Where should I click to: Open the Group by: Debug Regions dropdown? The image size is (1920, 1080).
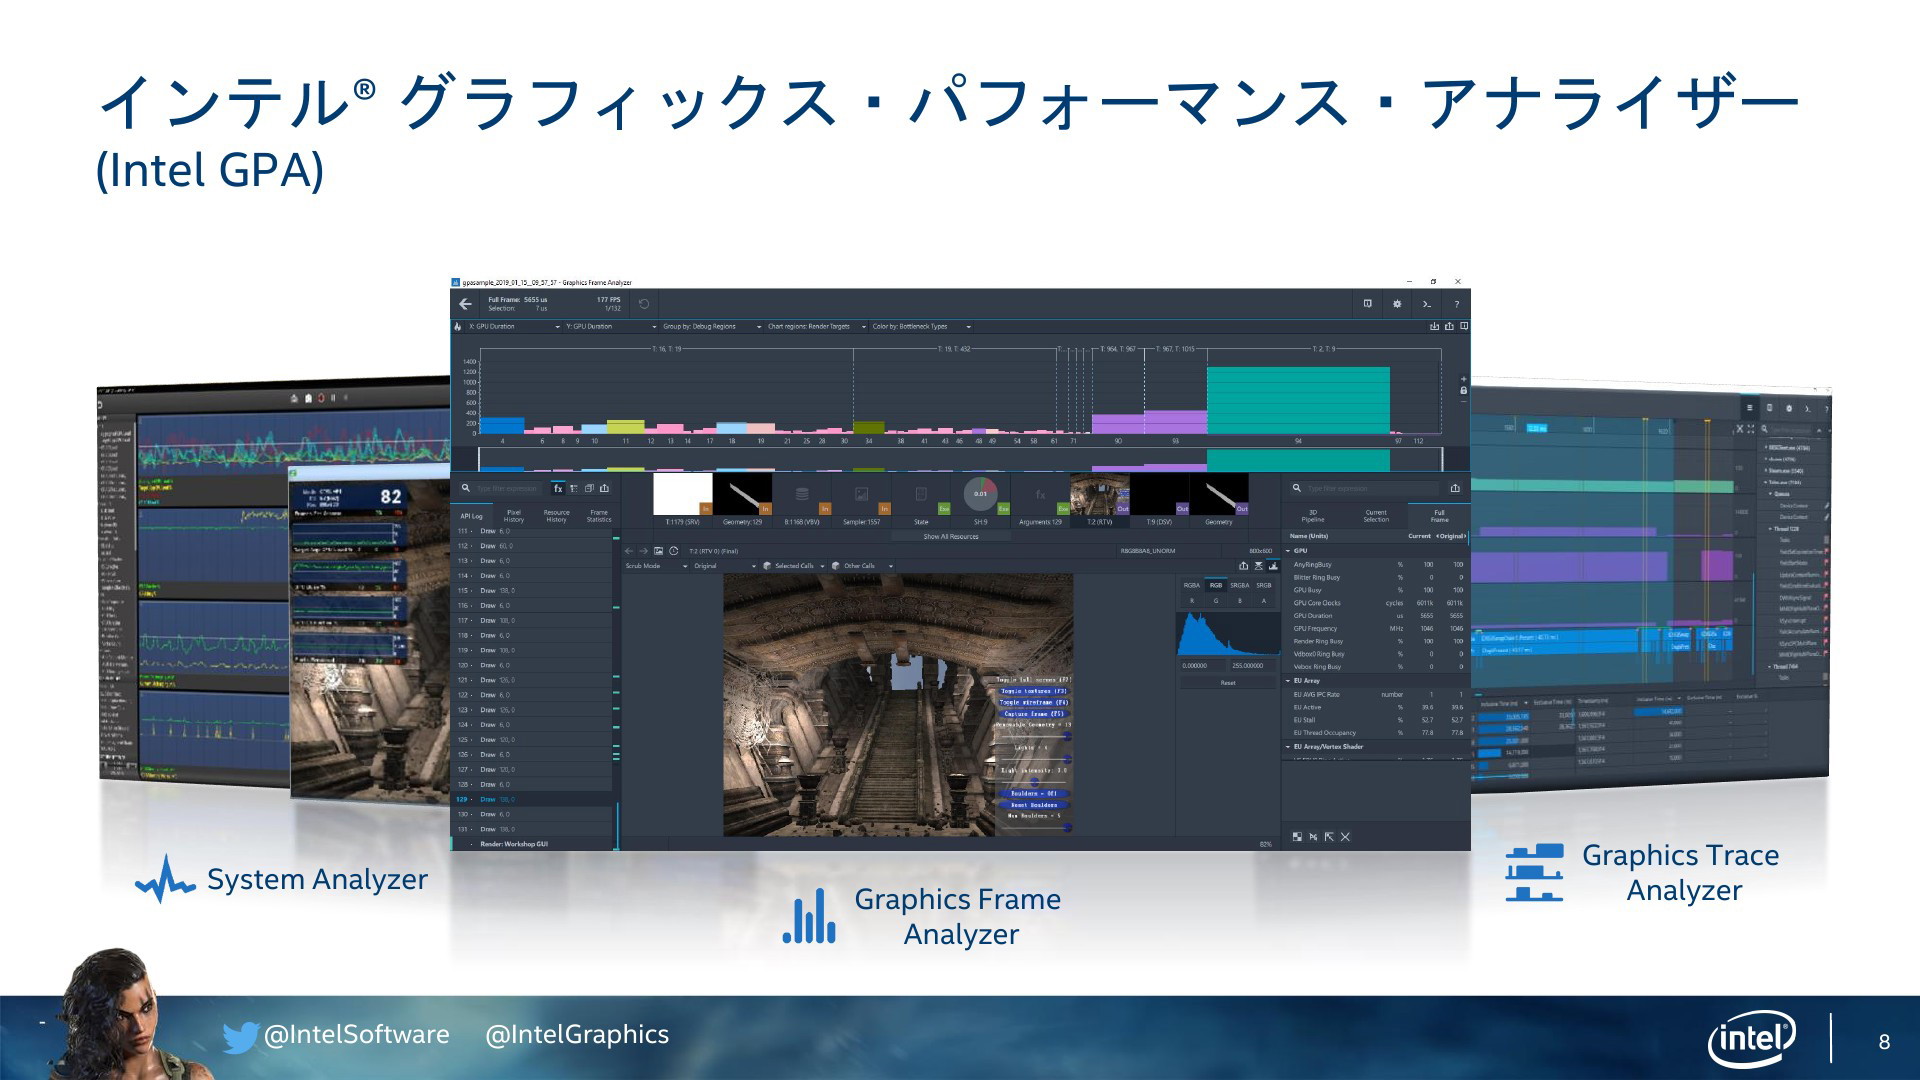(x=712, y=326)
